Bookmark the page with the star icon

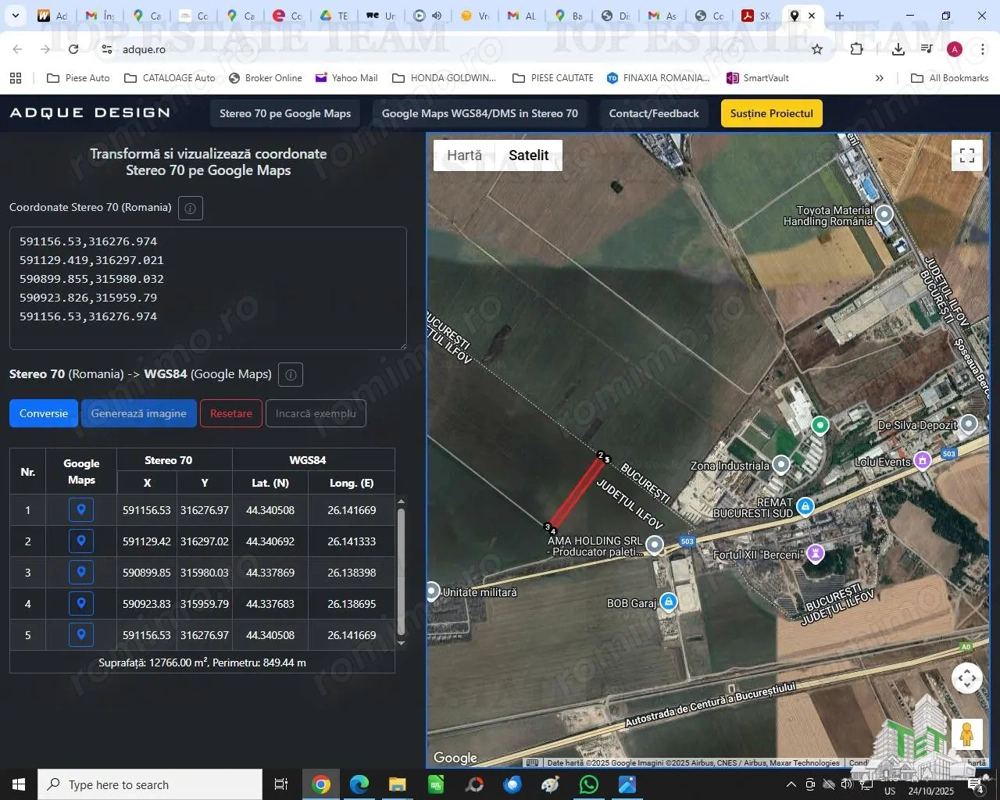pyautogui.click(x=817, y=48)
